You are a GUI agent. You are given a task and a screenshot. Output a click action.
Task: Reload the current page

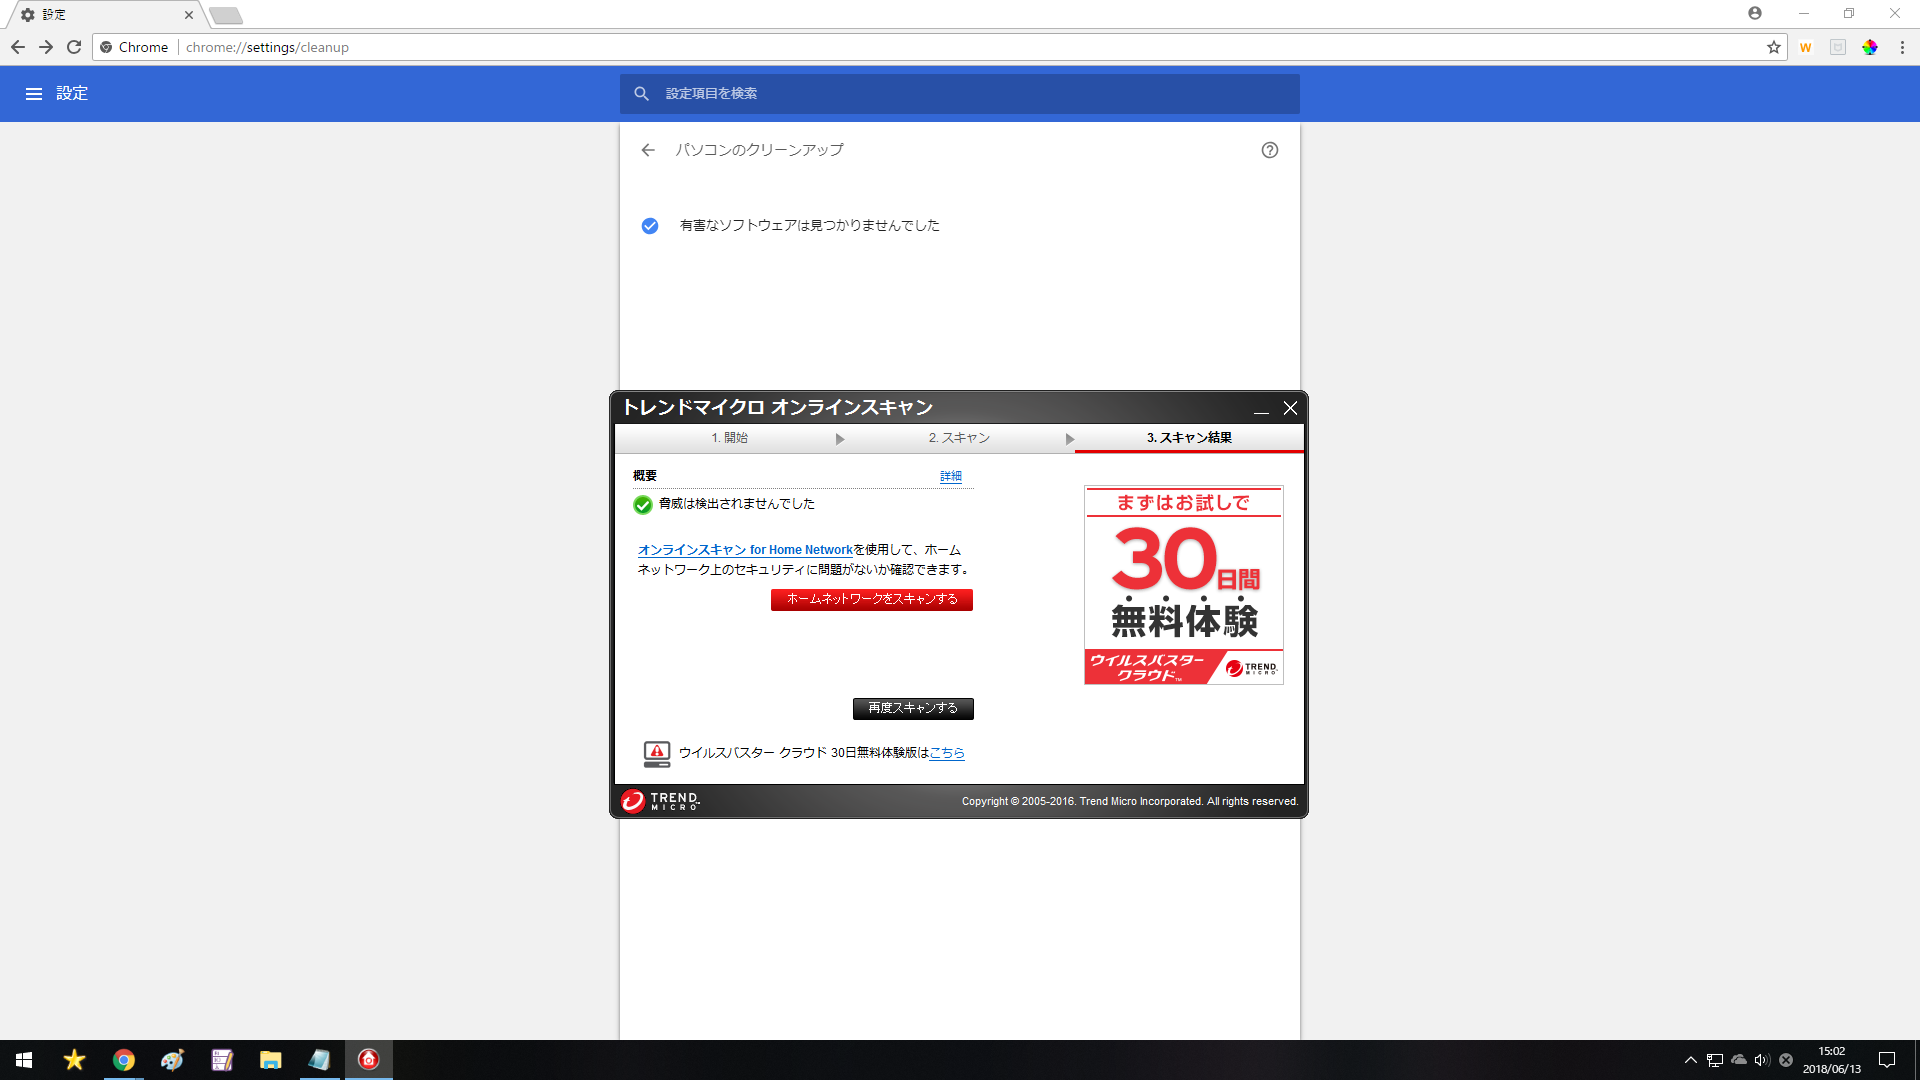74,47
